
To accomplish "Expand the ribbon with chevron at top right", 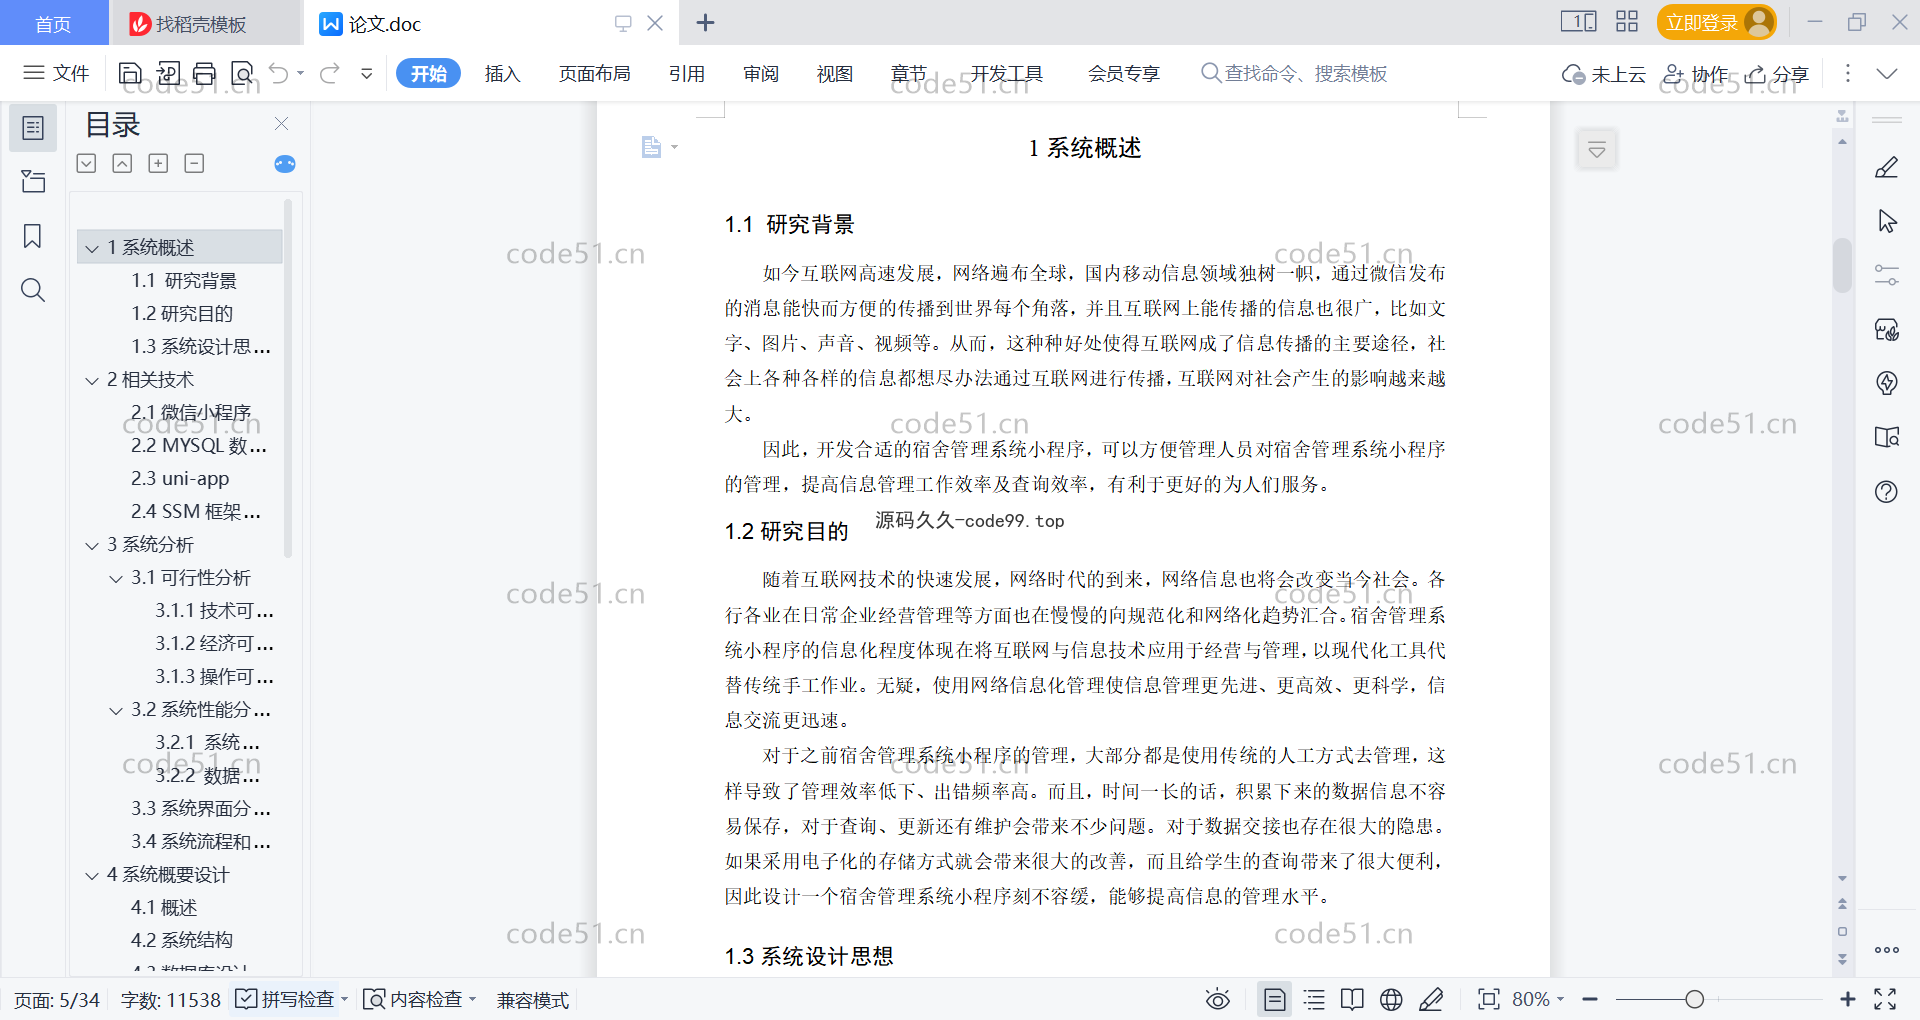I will click(1887, 73).
